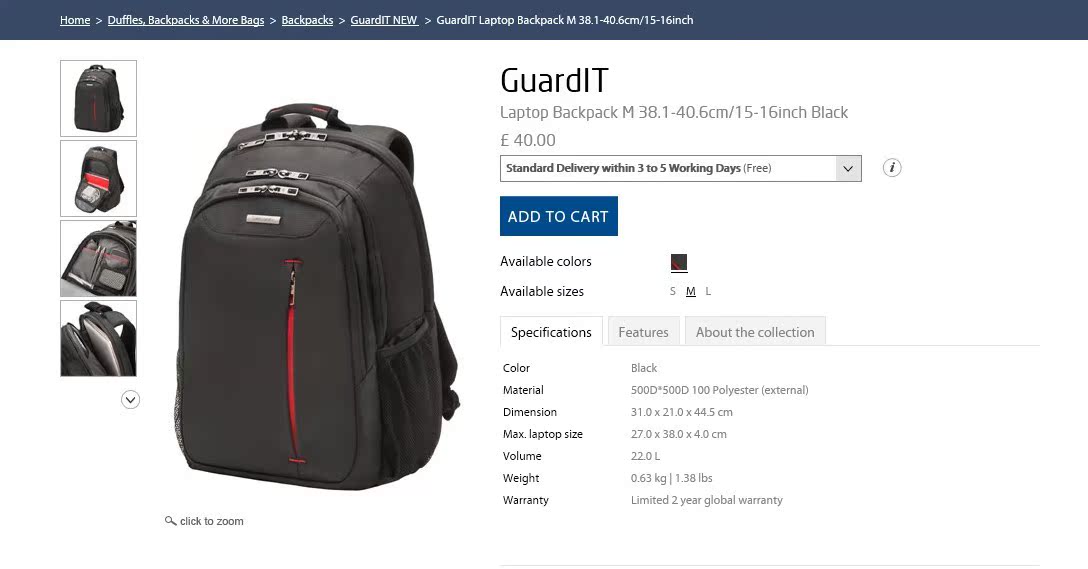Select Standard Delivery combo box

pos(681,169)
